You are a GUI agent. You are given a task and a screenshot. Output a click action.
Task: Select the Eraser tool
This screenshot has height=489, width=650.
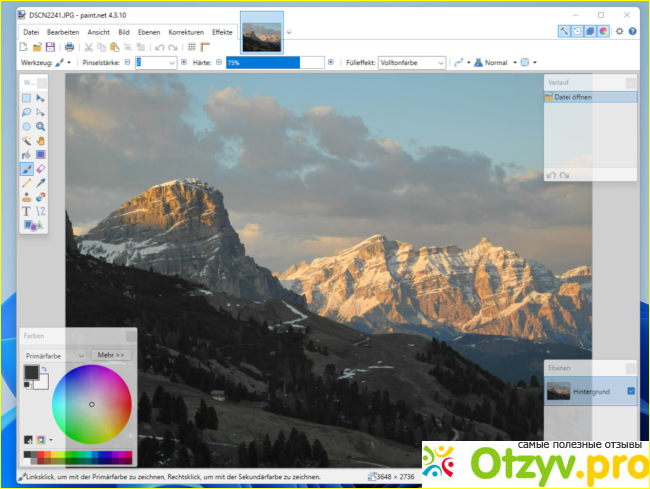point(41,169)
